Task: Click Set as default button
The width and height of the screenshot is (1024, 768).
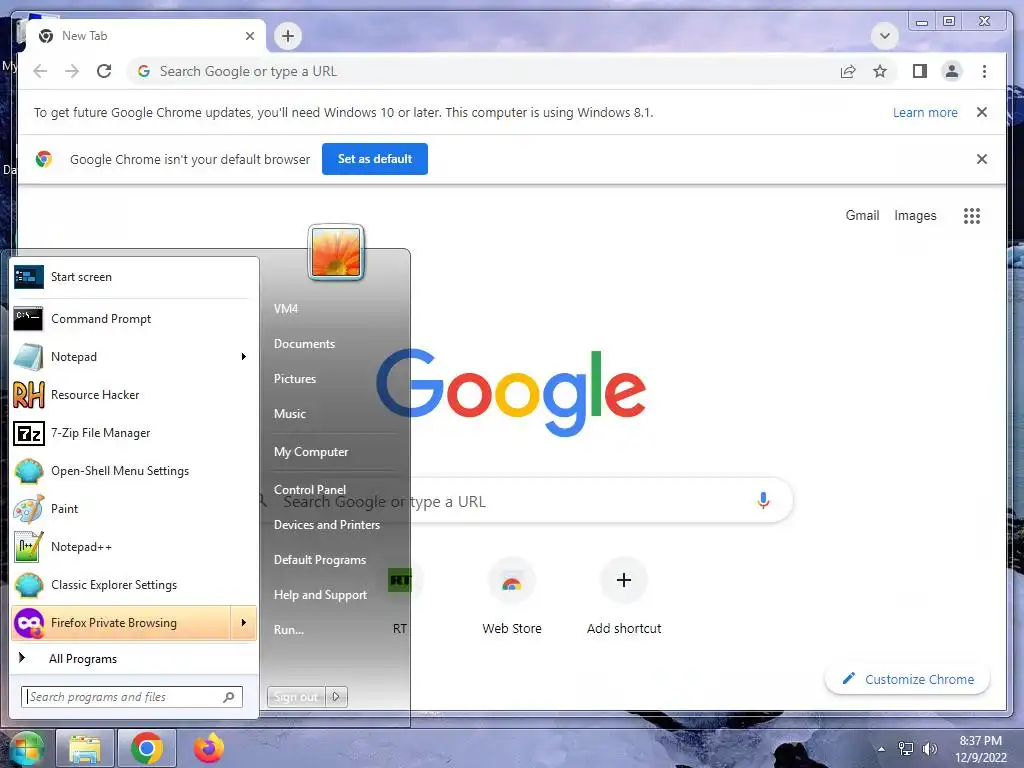Action: click(375, 159)
